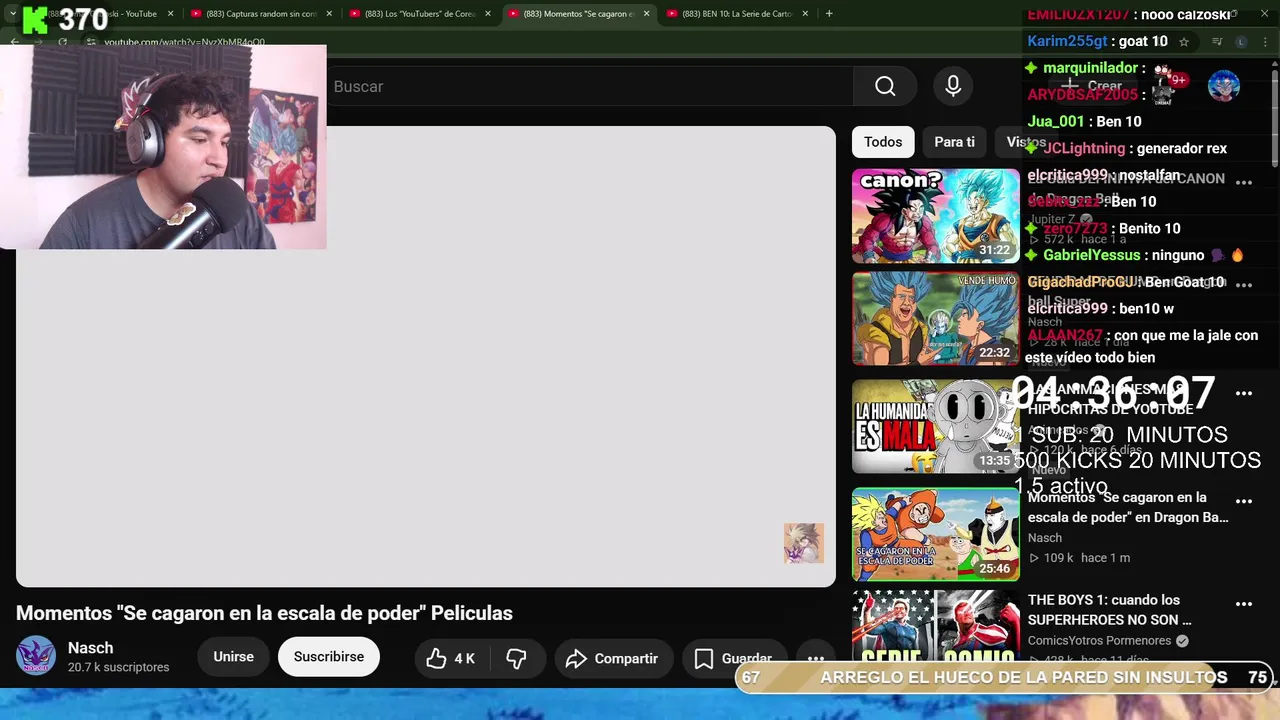Open ComicsYotros Pormenores channel name
Viewport: 1280px width, 720px height.
[x=1099, y=641]
